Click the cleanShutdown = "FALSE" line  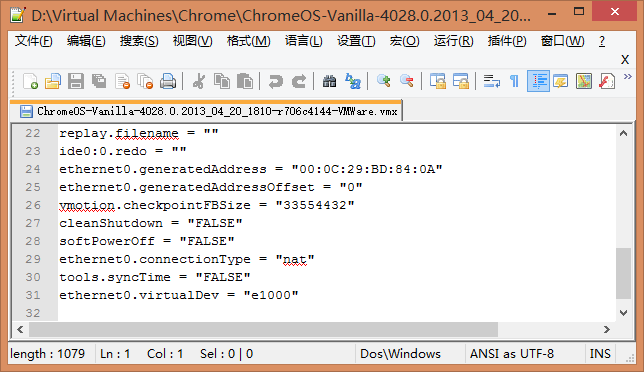(x=151, y=223)
